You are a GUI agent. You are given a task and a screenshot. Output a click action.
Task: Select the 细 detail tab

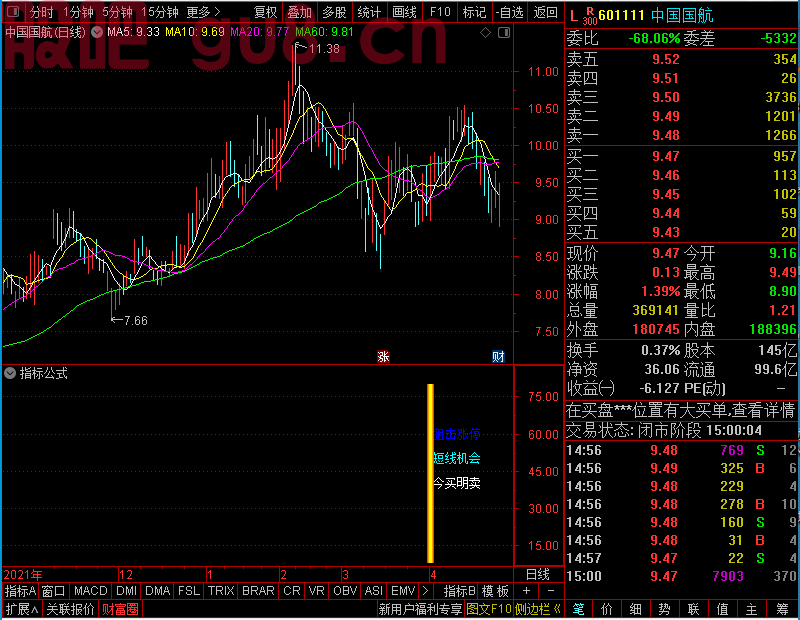[636, 609]
